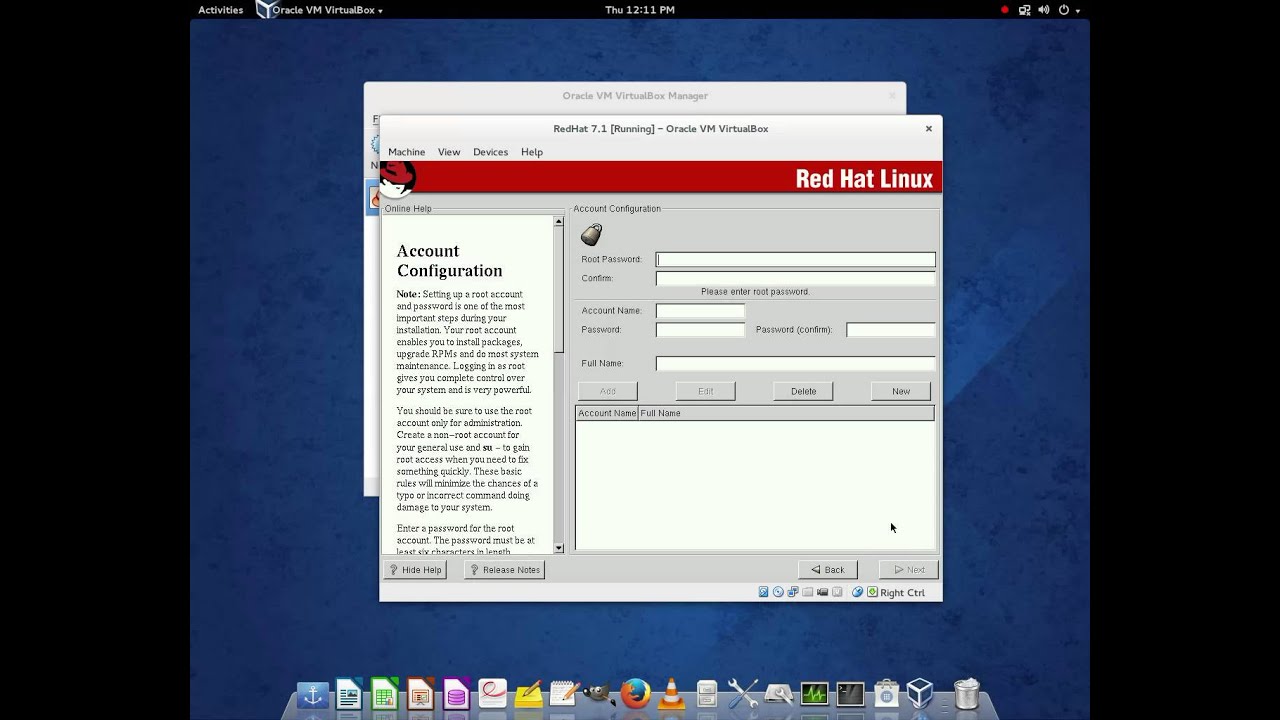
Task: Open the wrench and screwdriver settings tool
Action: (x=743, y=694)
